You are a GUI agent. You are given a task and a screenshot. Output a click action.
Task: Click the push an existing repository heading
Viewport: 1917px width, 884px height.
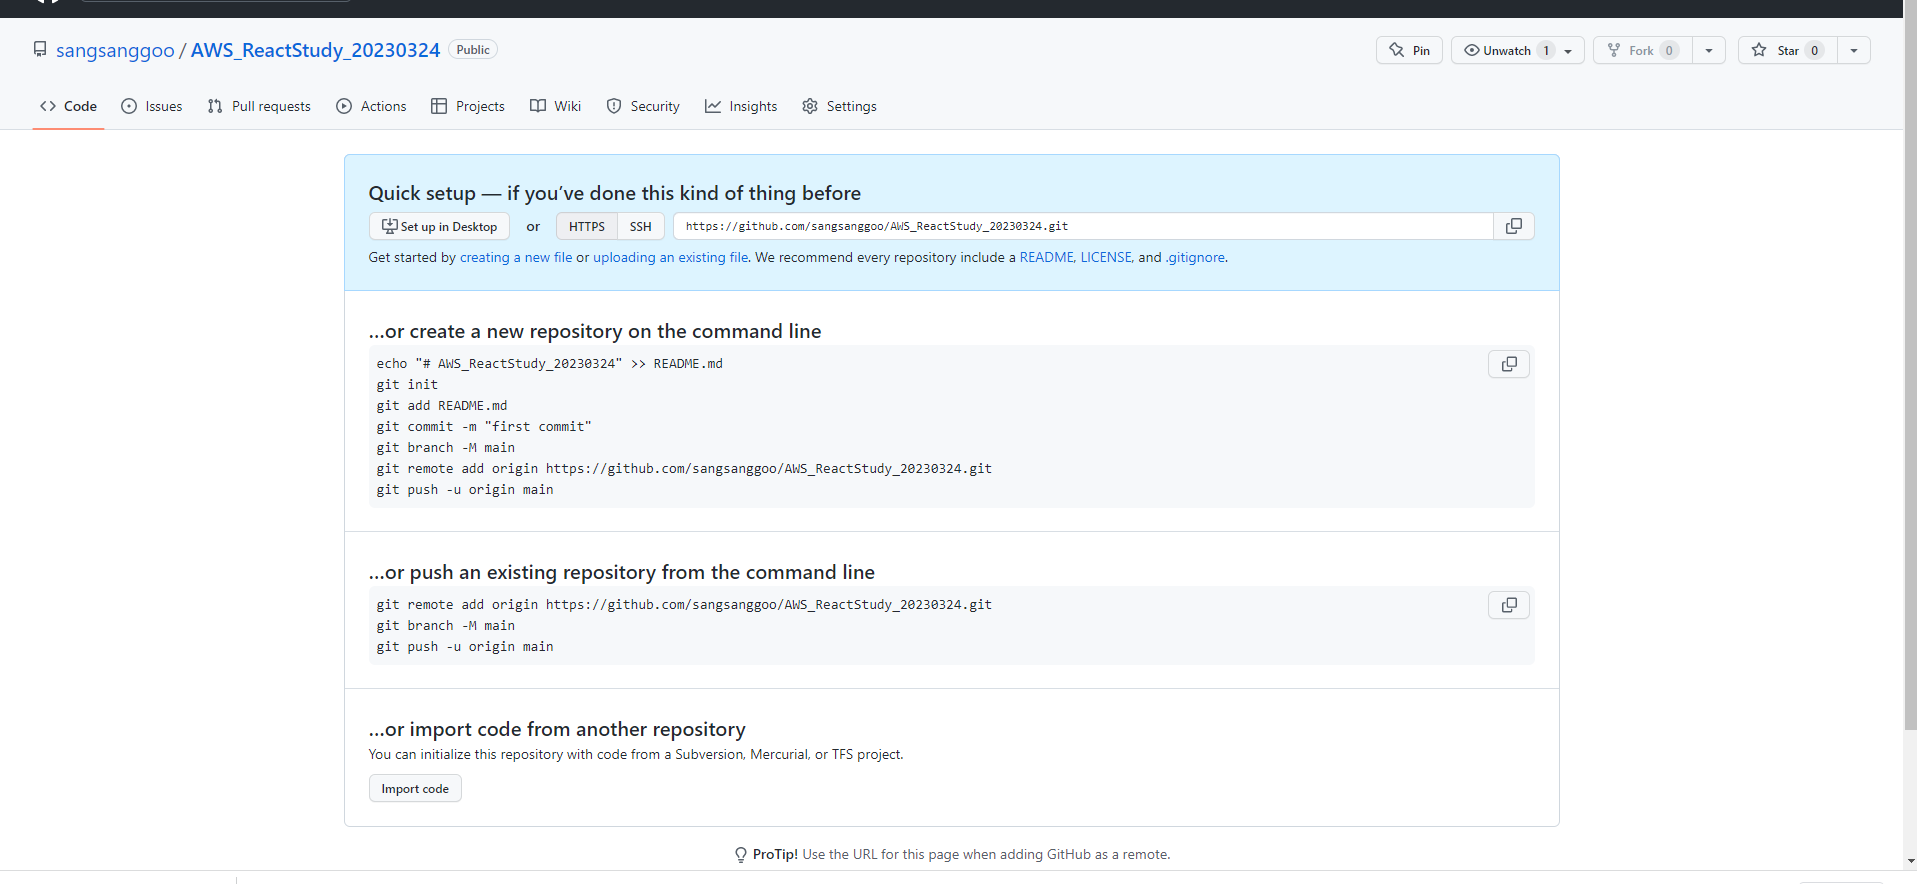[622, 572]
